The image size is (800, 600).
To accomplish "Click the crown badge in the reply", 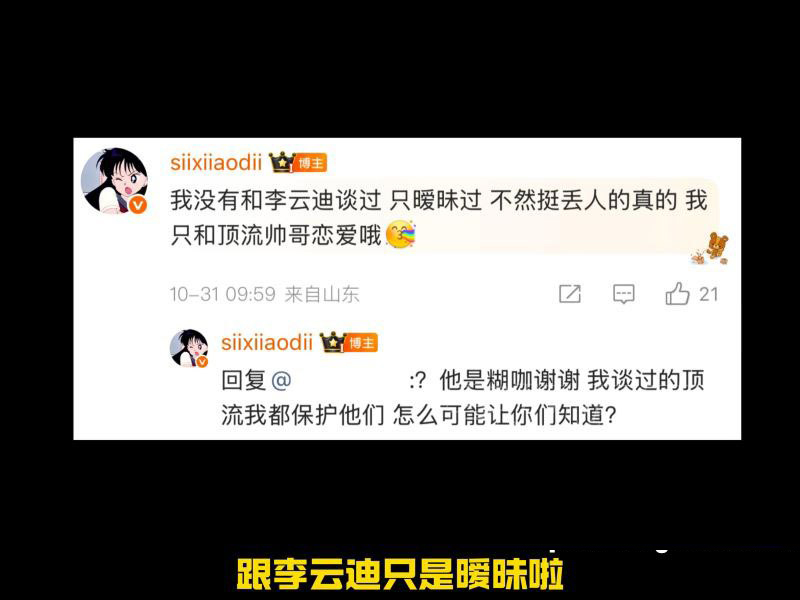I will pyautogui.click(x=333, y=342).
